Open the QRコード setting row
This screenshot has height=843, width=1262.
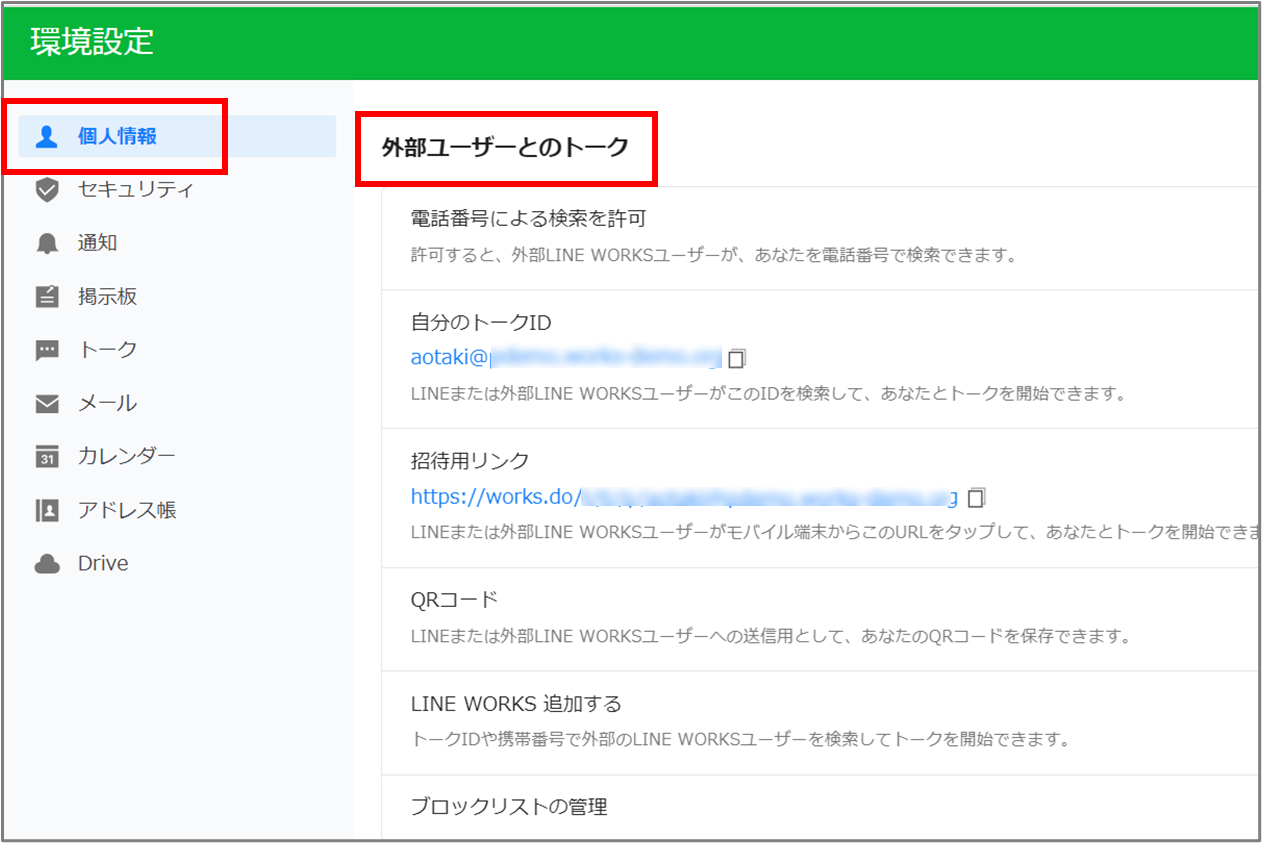(x=454, y=600)
